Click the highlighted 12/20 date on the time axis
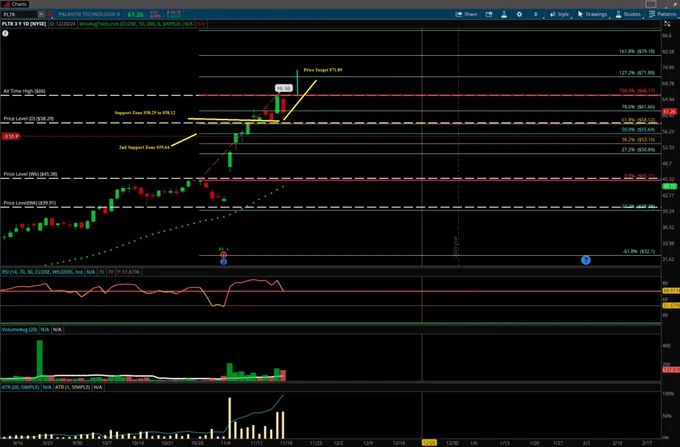The width and height of the screenshot is (680, 447). pos(429,443)
